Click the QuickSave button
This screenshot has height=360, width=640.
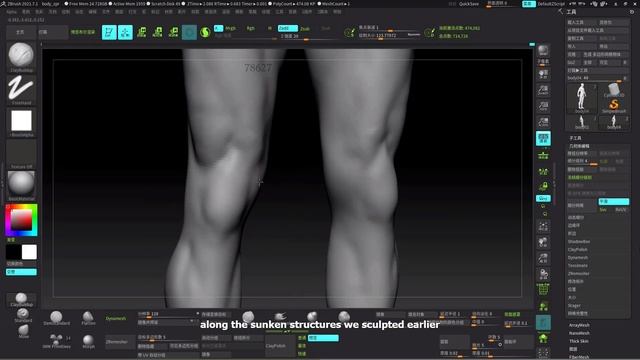point(469,4)
